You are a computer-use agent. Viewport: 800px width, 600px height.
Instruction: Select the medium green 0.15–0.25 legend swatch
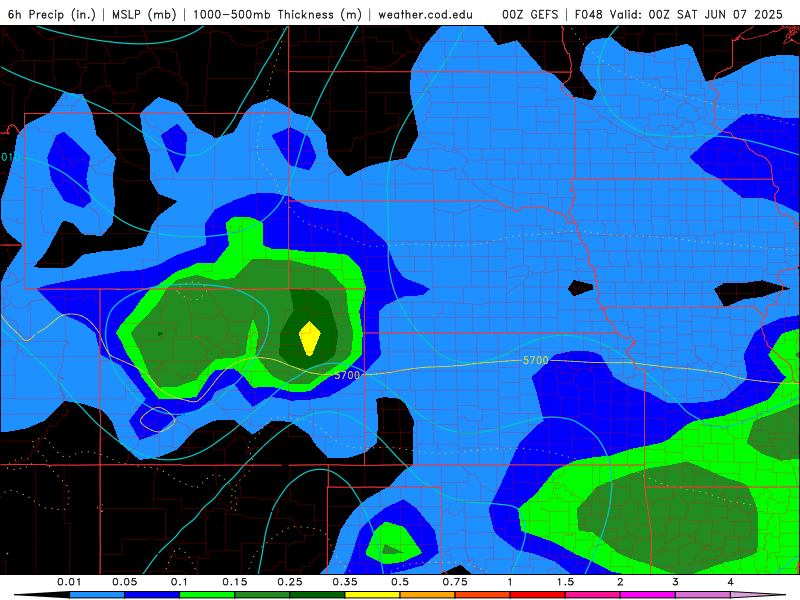coord(262,595)
